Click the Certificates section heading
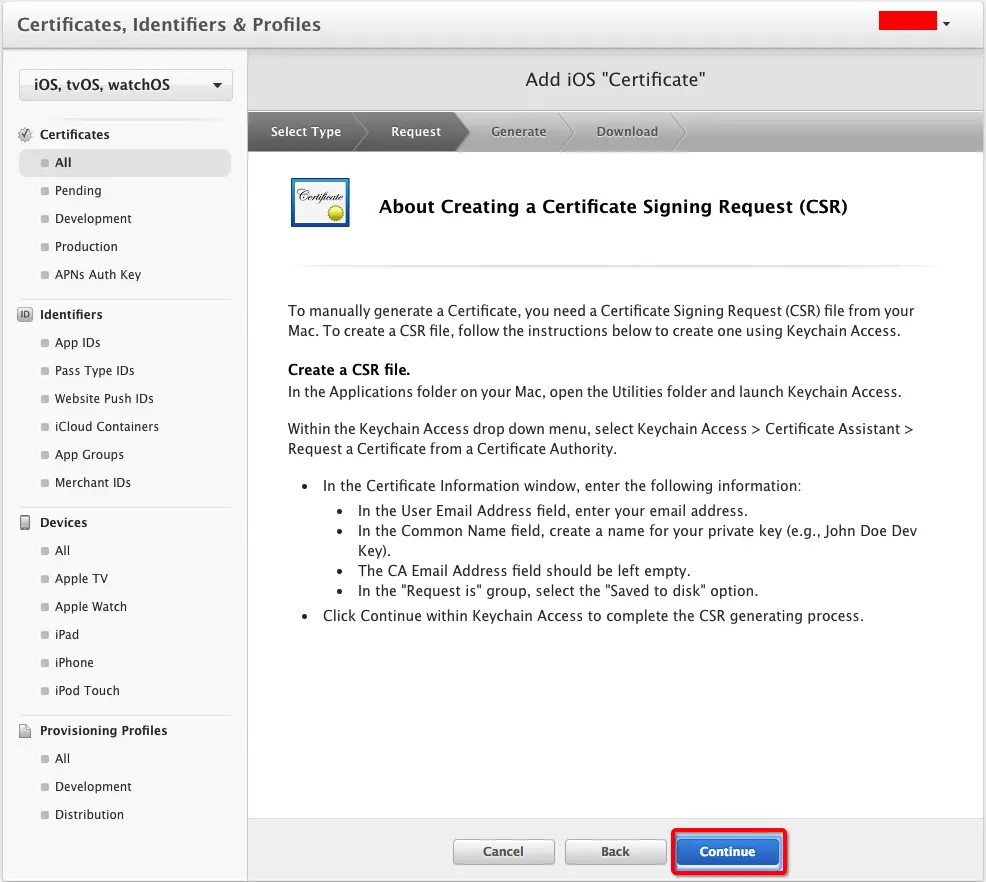The width and height of the screenshot is (986, 882). click(x=74, y=135)
